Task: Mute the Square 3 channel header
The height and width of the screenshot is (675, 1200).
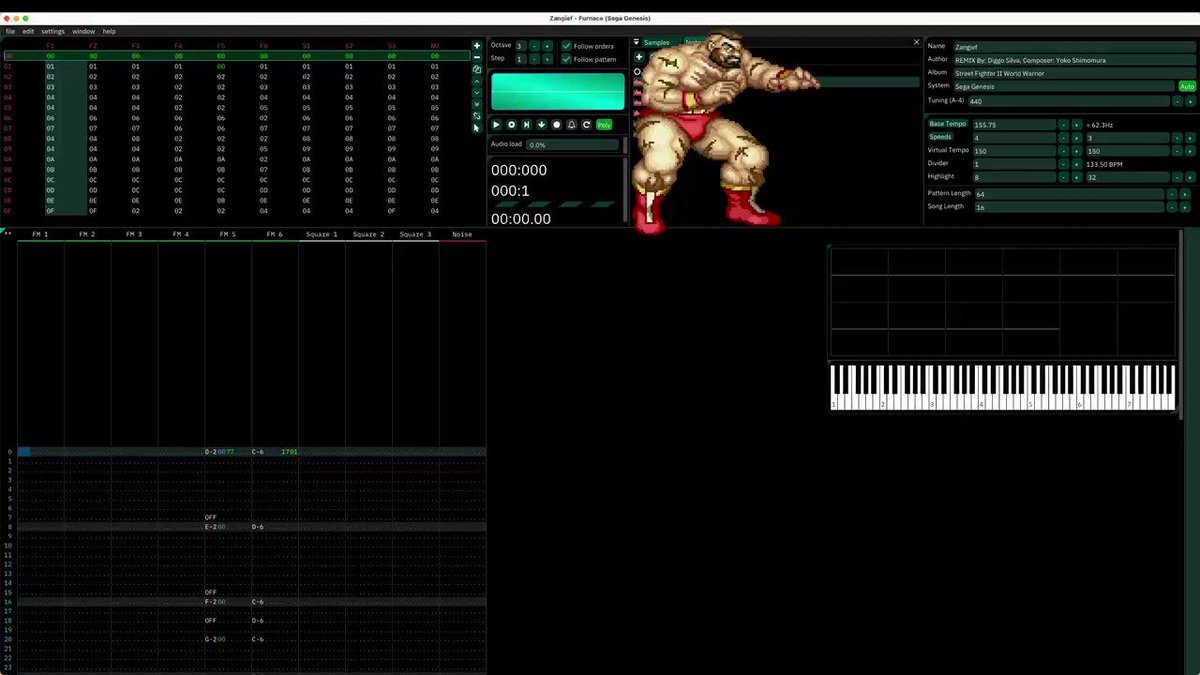Action: point(415,234)
